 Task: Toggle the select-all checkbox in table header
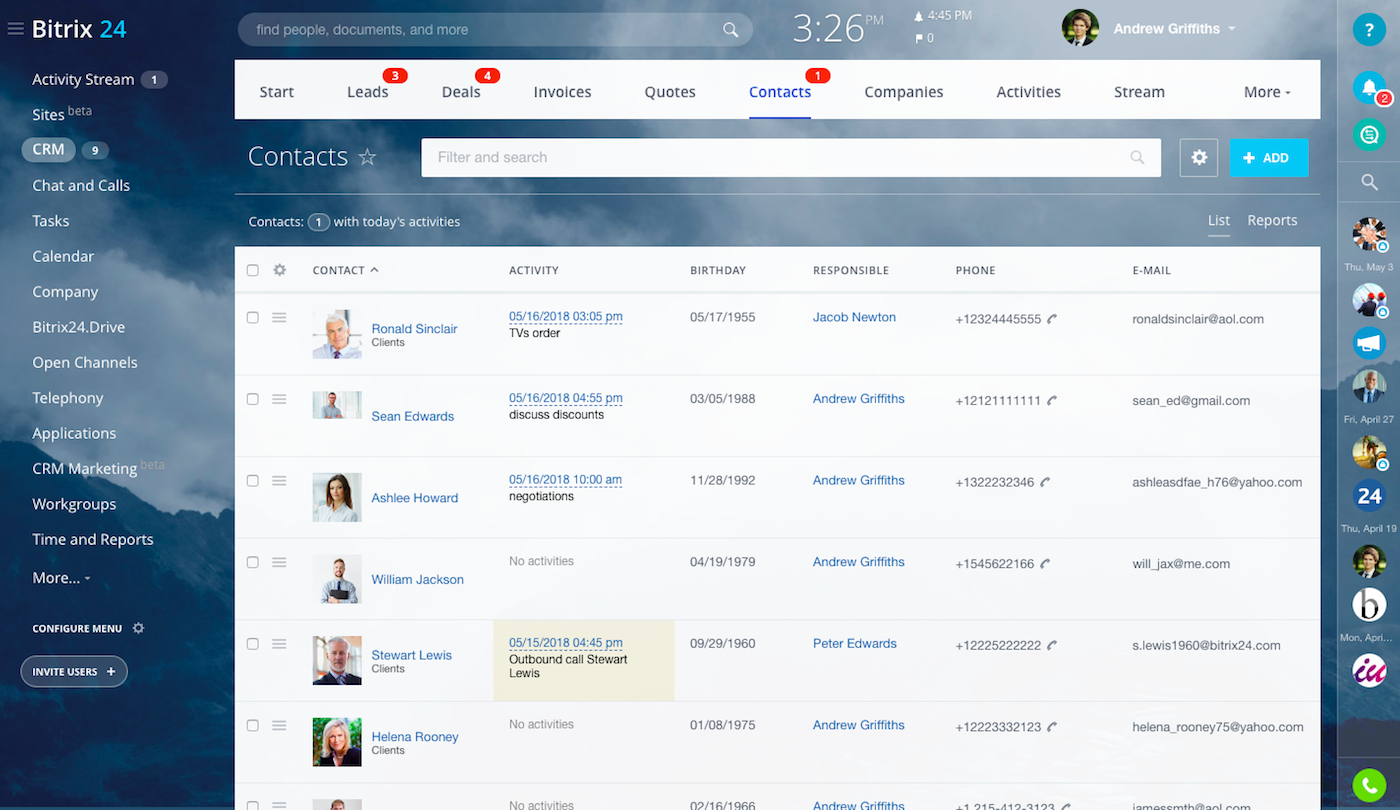(x=252, y=270)
